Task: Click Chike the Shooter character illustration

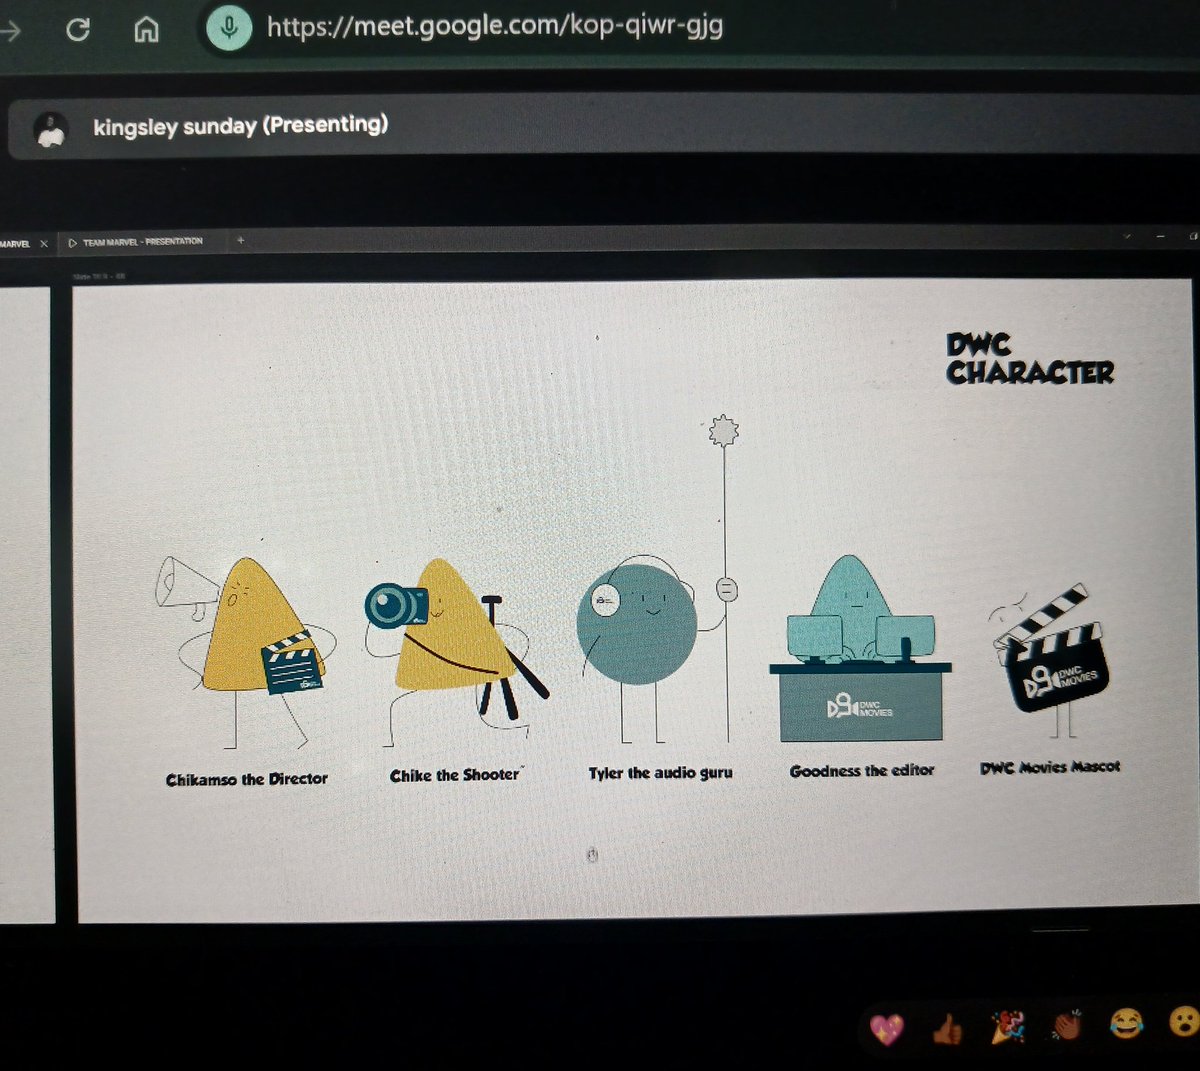Action: pyautogui.click(x=456, y=651)
